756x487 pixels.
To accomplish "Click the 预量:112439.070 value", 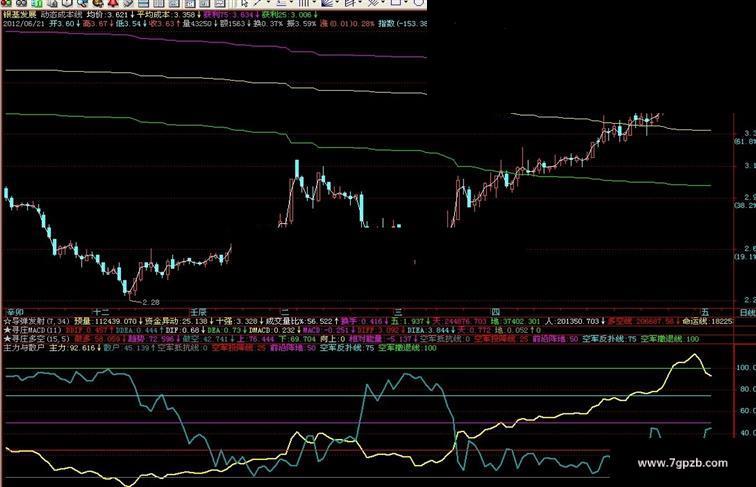I will coord(105,321).
